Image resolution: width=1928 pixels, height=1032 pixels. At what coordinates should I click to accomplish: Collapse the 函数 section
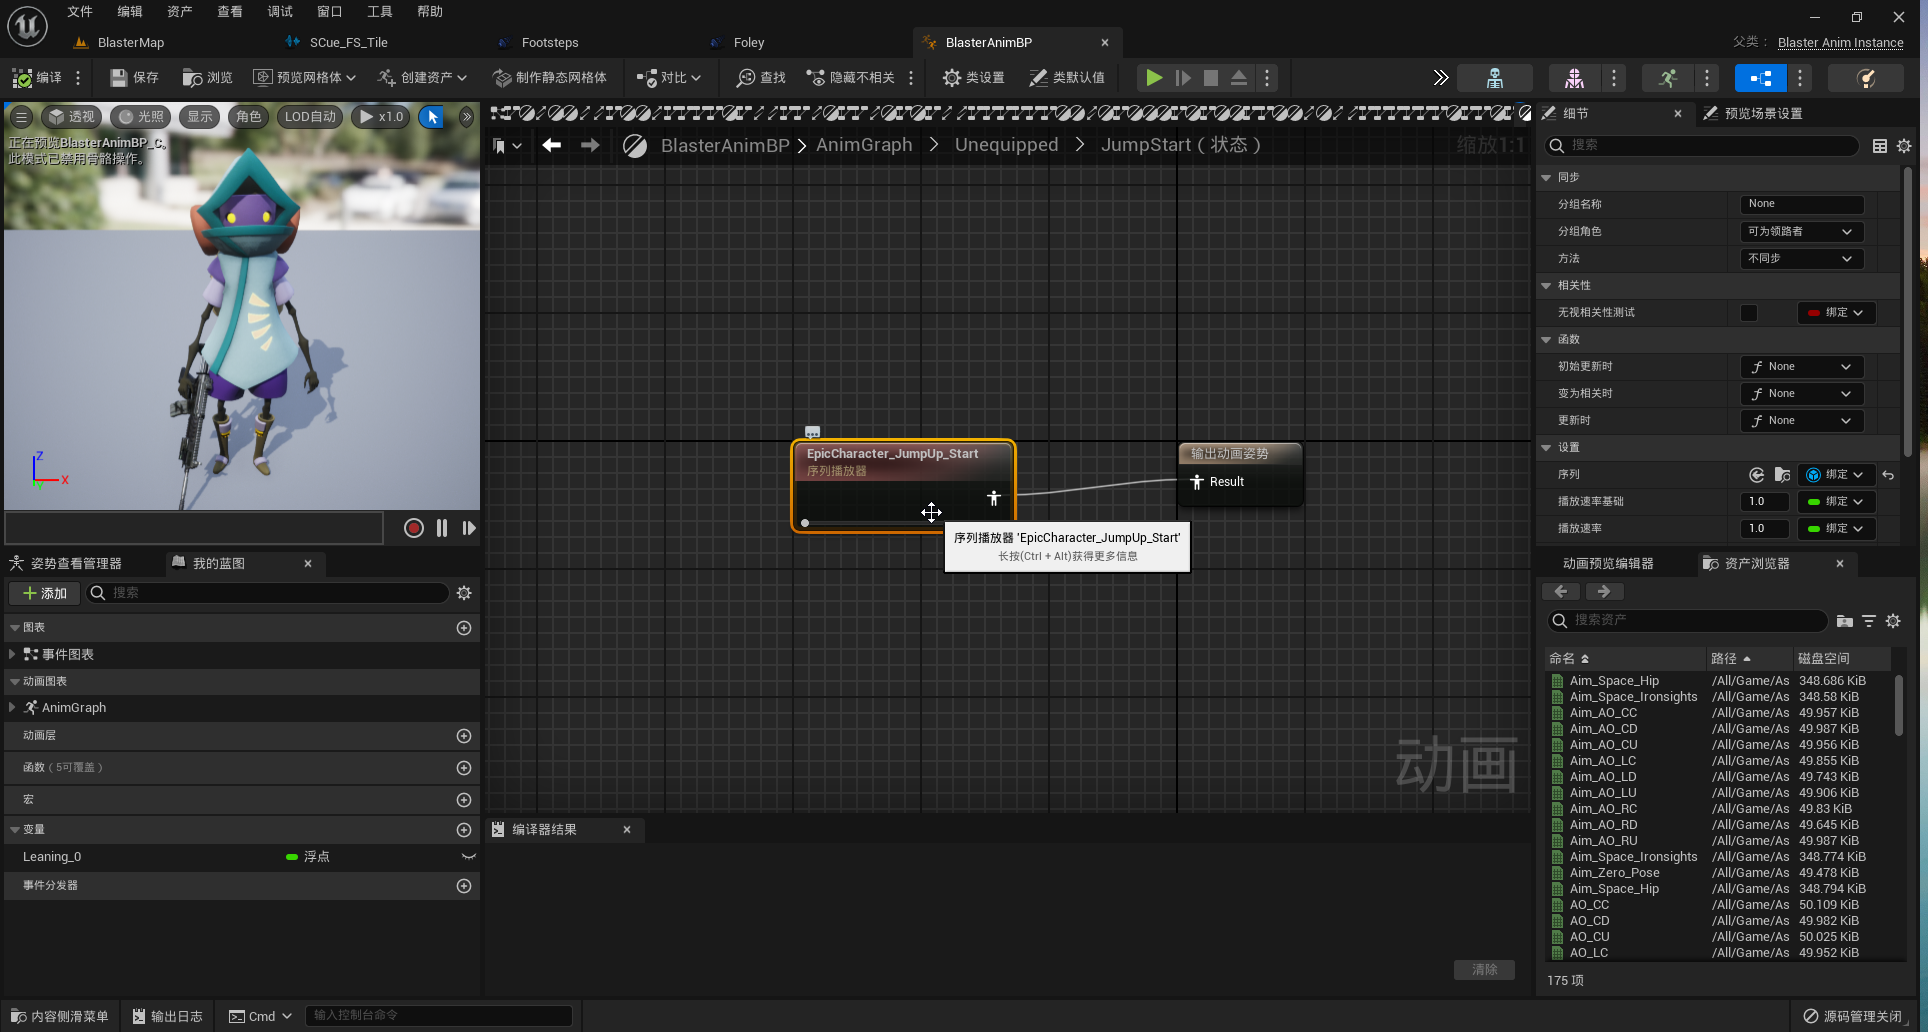[x=1546, y=339]
